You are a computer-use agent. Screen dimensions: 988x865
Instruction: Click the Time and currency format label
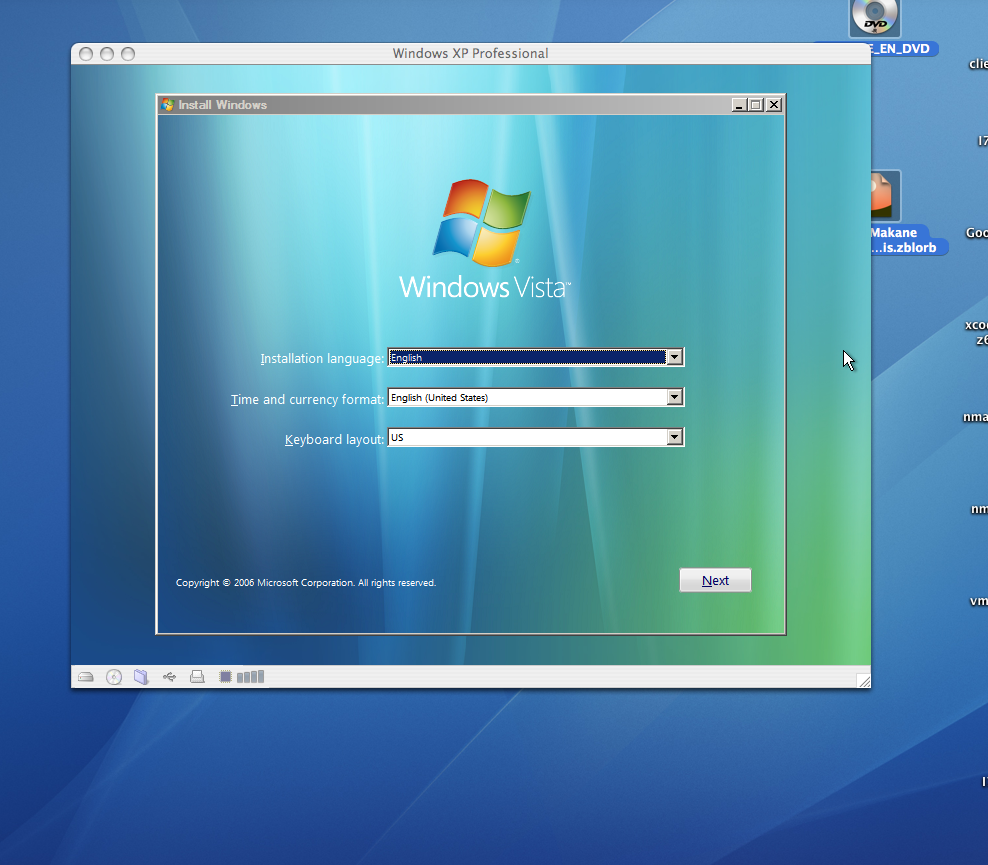tap(307, 399)
